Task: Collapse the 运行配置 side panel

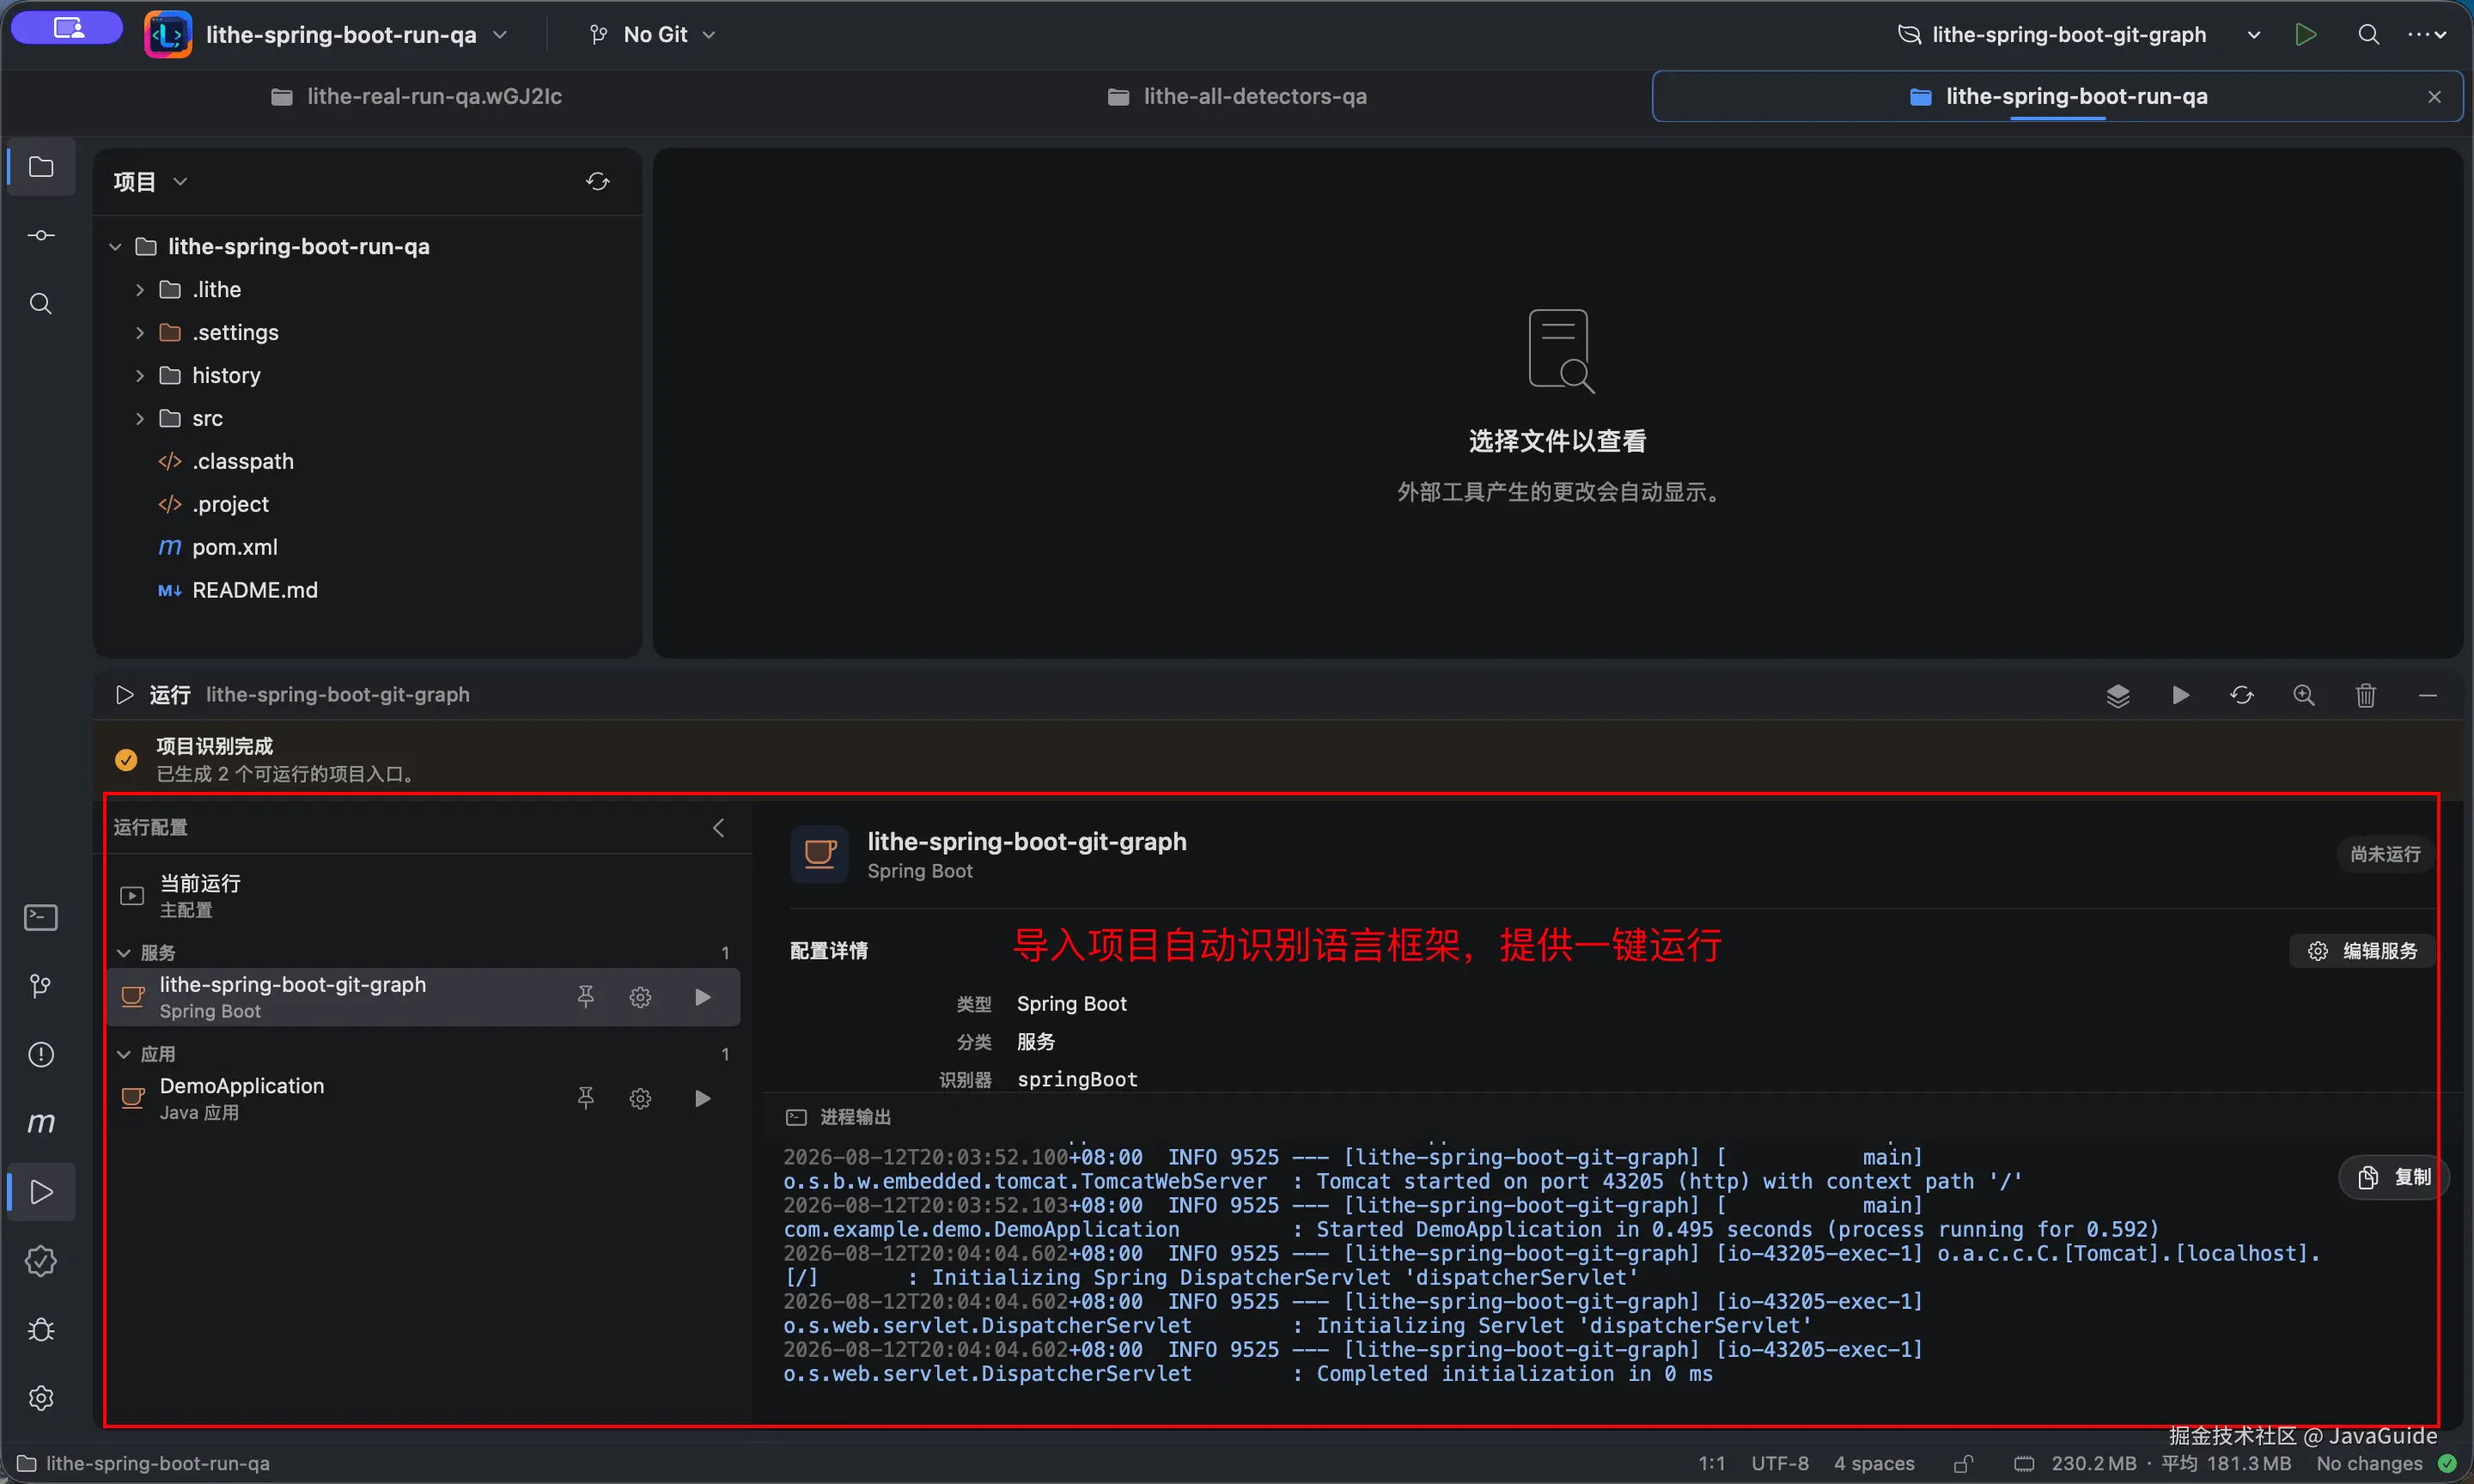Action: (x=719, y=828)
